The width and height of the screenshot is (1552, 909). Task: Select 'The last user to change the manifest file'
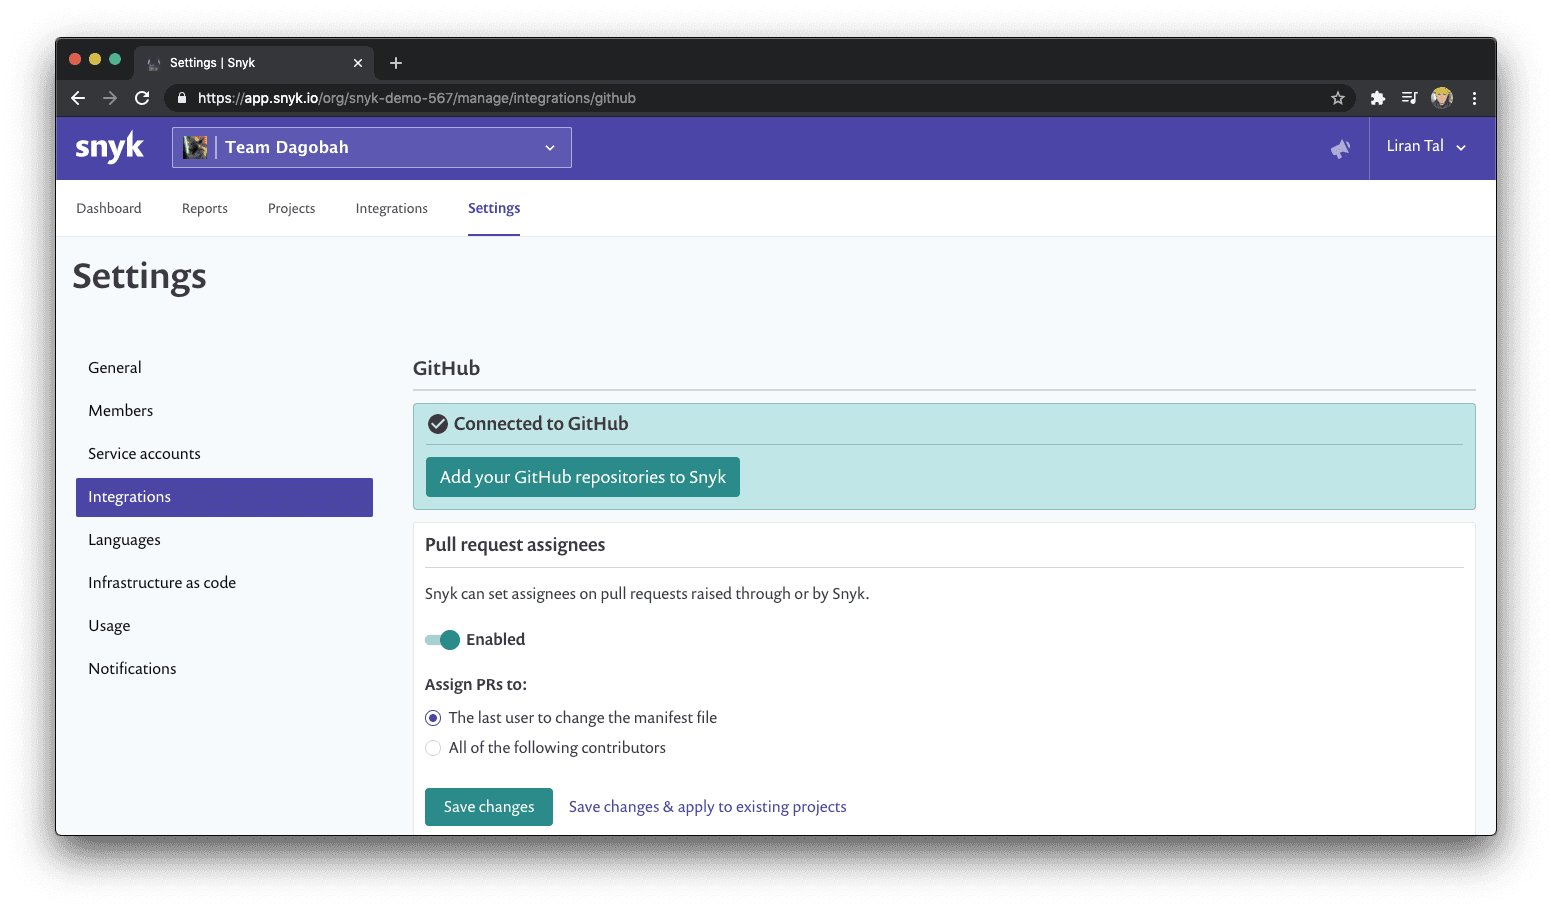[x=433, y=718]
